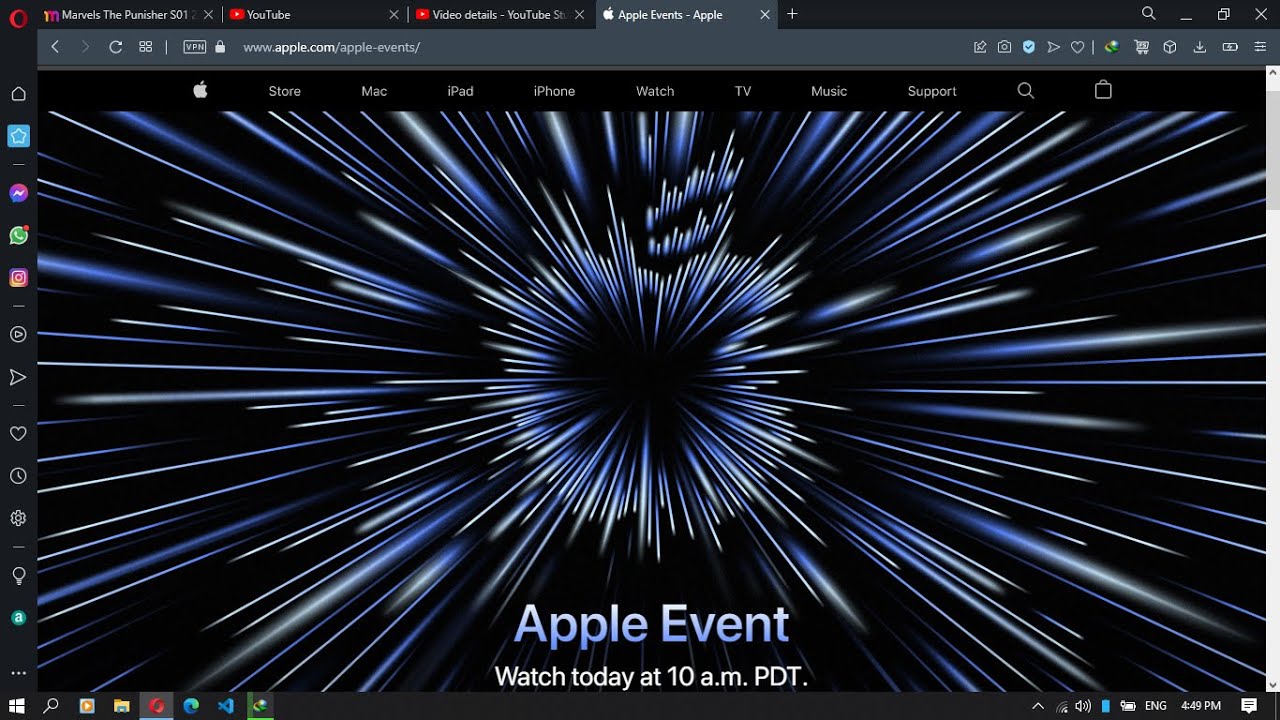Viewport: 1280px width, 720px height.
Task: Open Messenger in the sidebar
Action: [x=18, y=193]
